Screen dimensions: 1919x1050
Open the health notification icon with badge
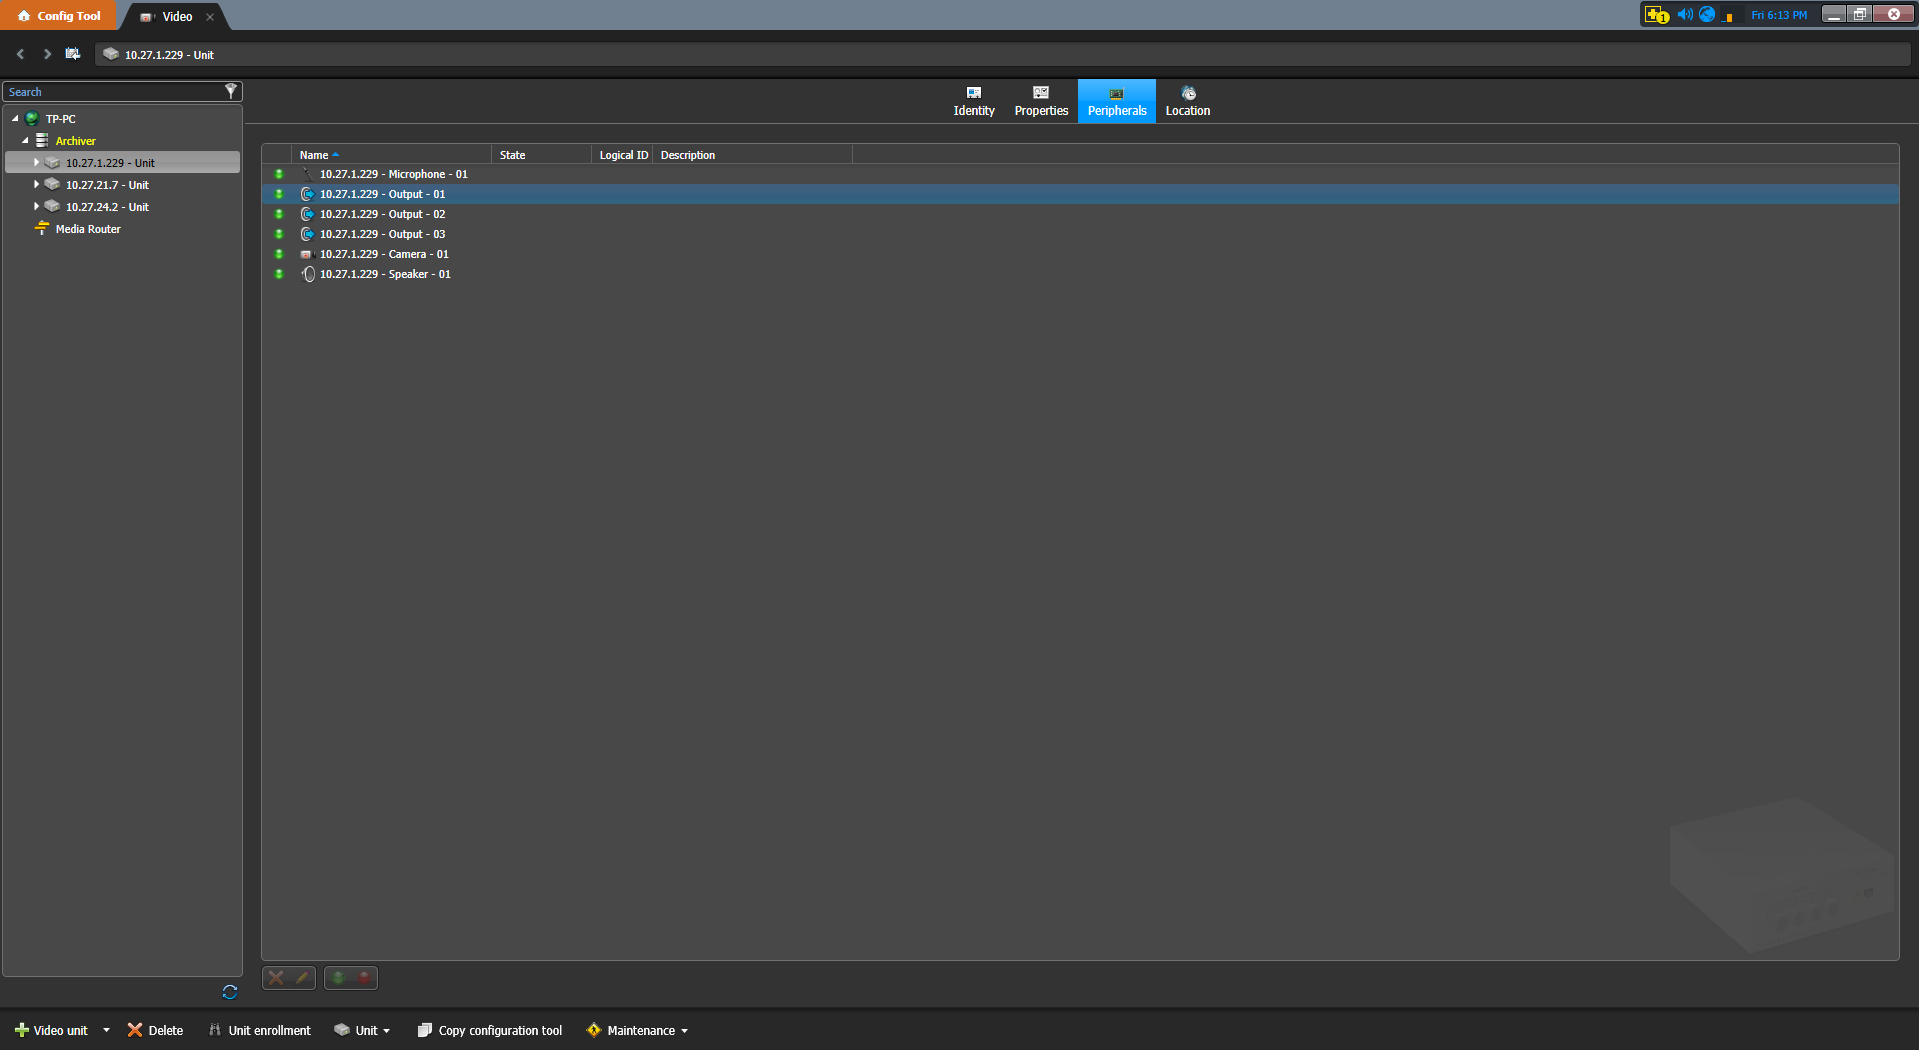pos(1656,15)
